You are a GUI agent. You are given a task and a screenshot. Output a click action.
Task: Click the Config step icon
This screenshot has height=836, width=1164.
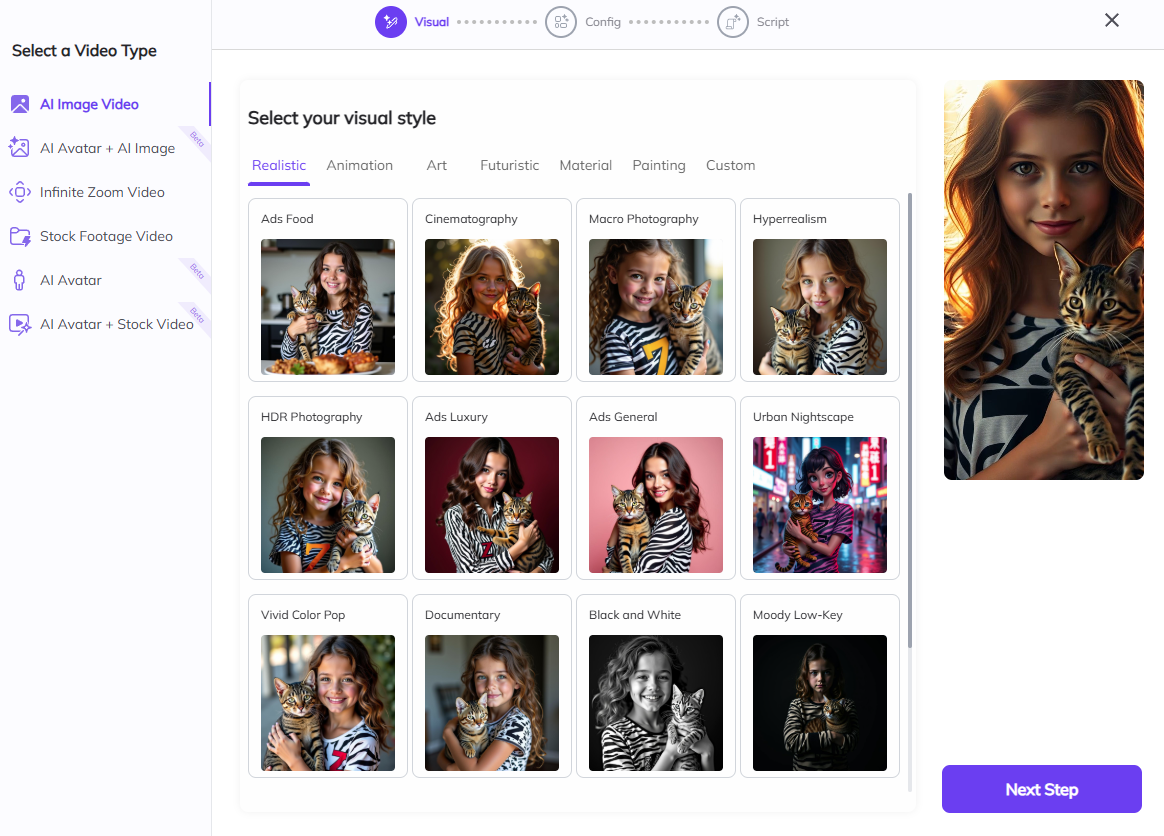tap(560, 22)
